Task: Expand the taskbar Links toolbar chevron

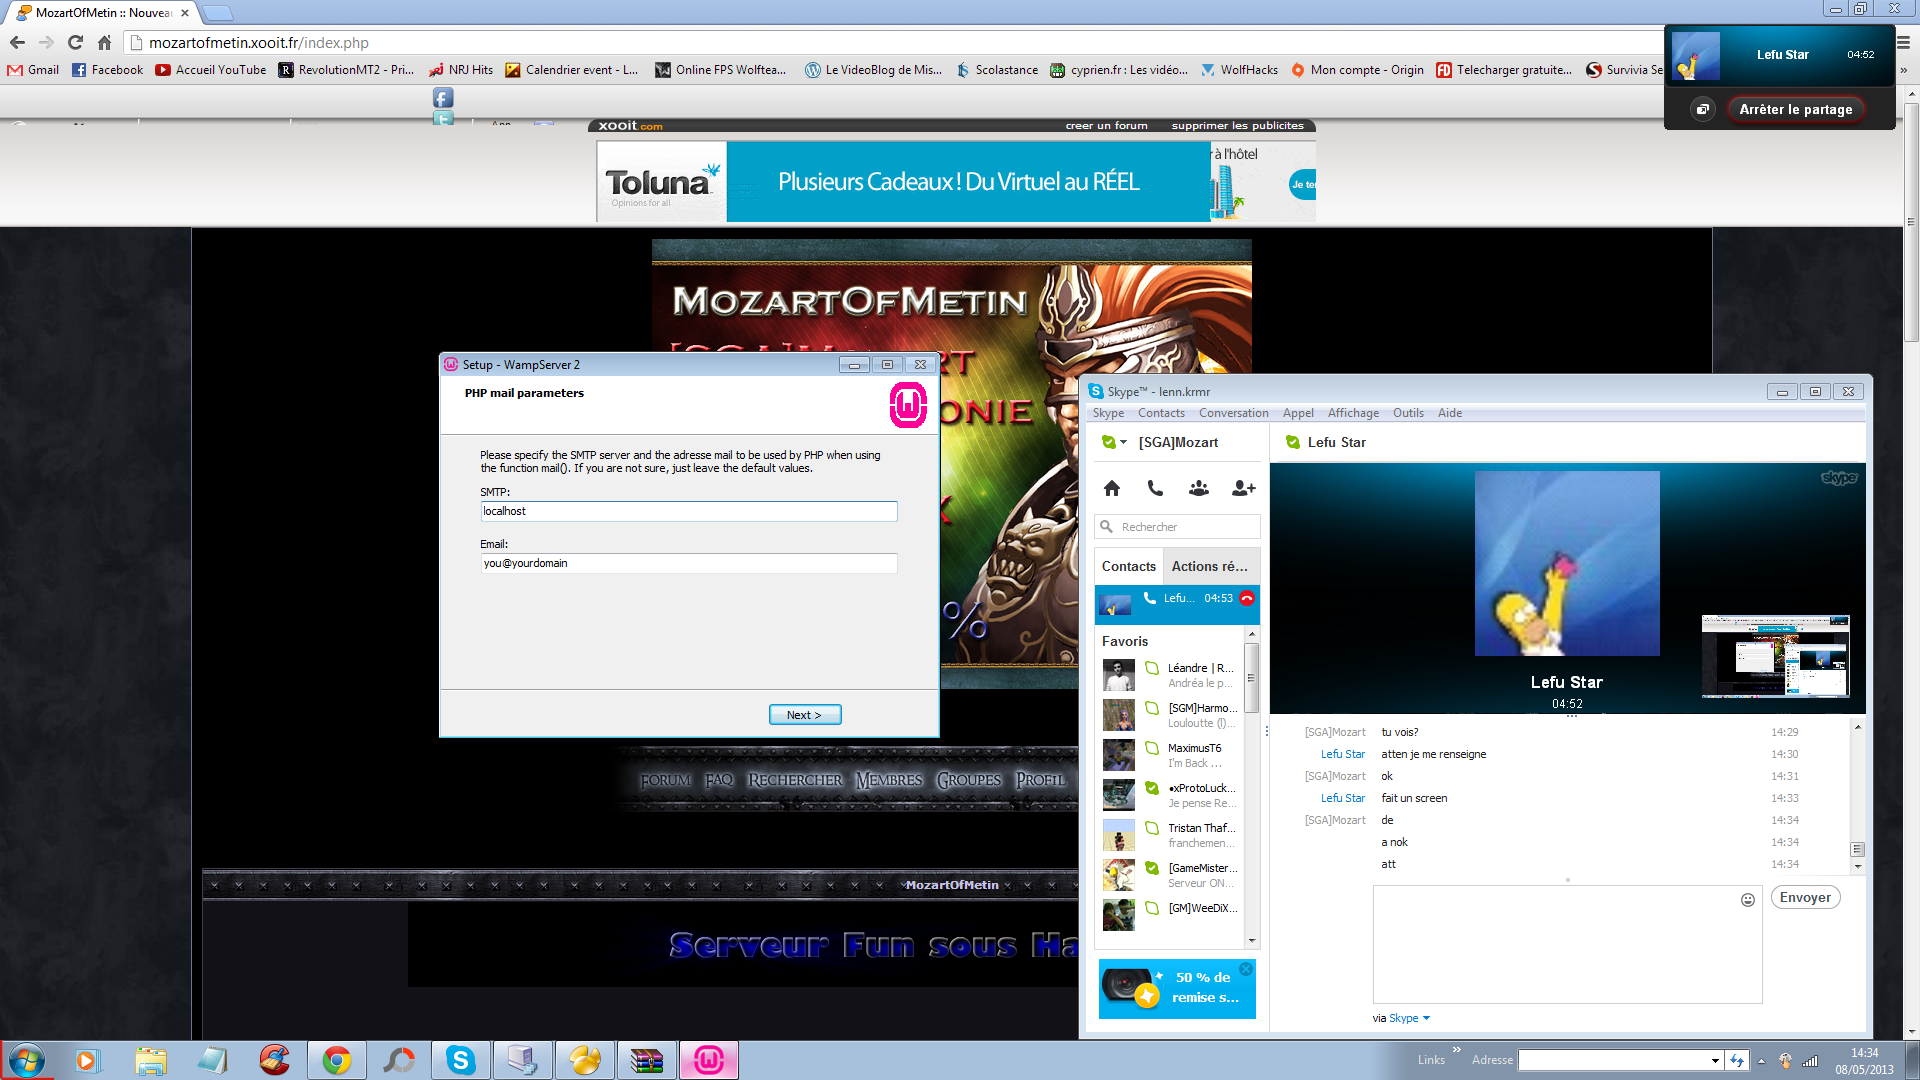Action: tap(1457, 1050)
